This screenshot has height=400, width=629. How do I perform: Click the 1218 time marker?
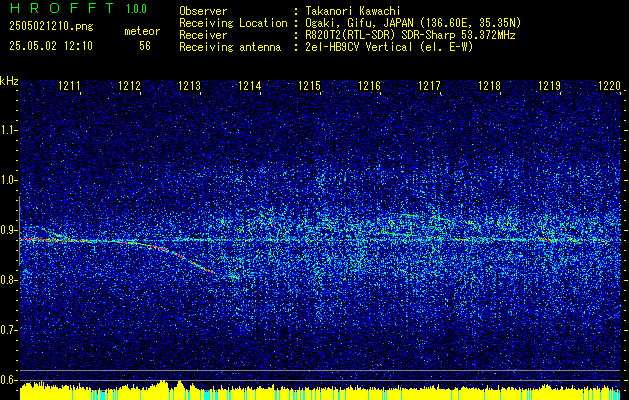point(490,86)
